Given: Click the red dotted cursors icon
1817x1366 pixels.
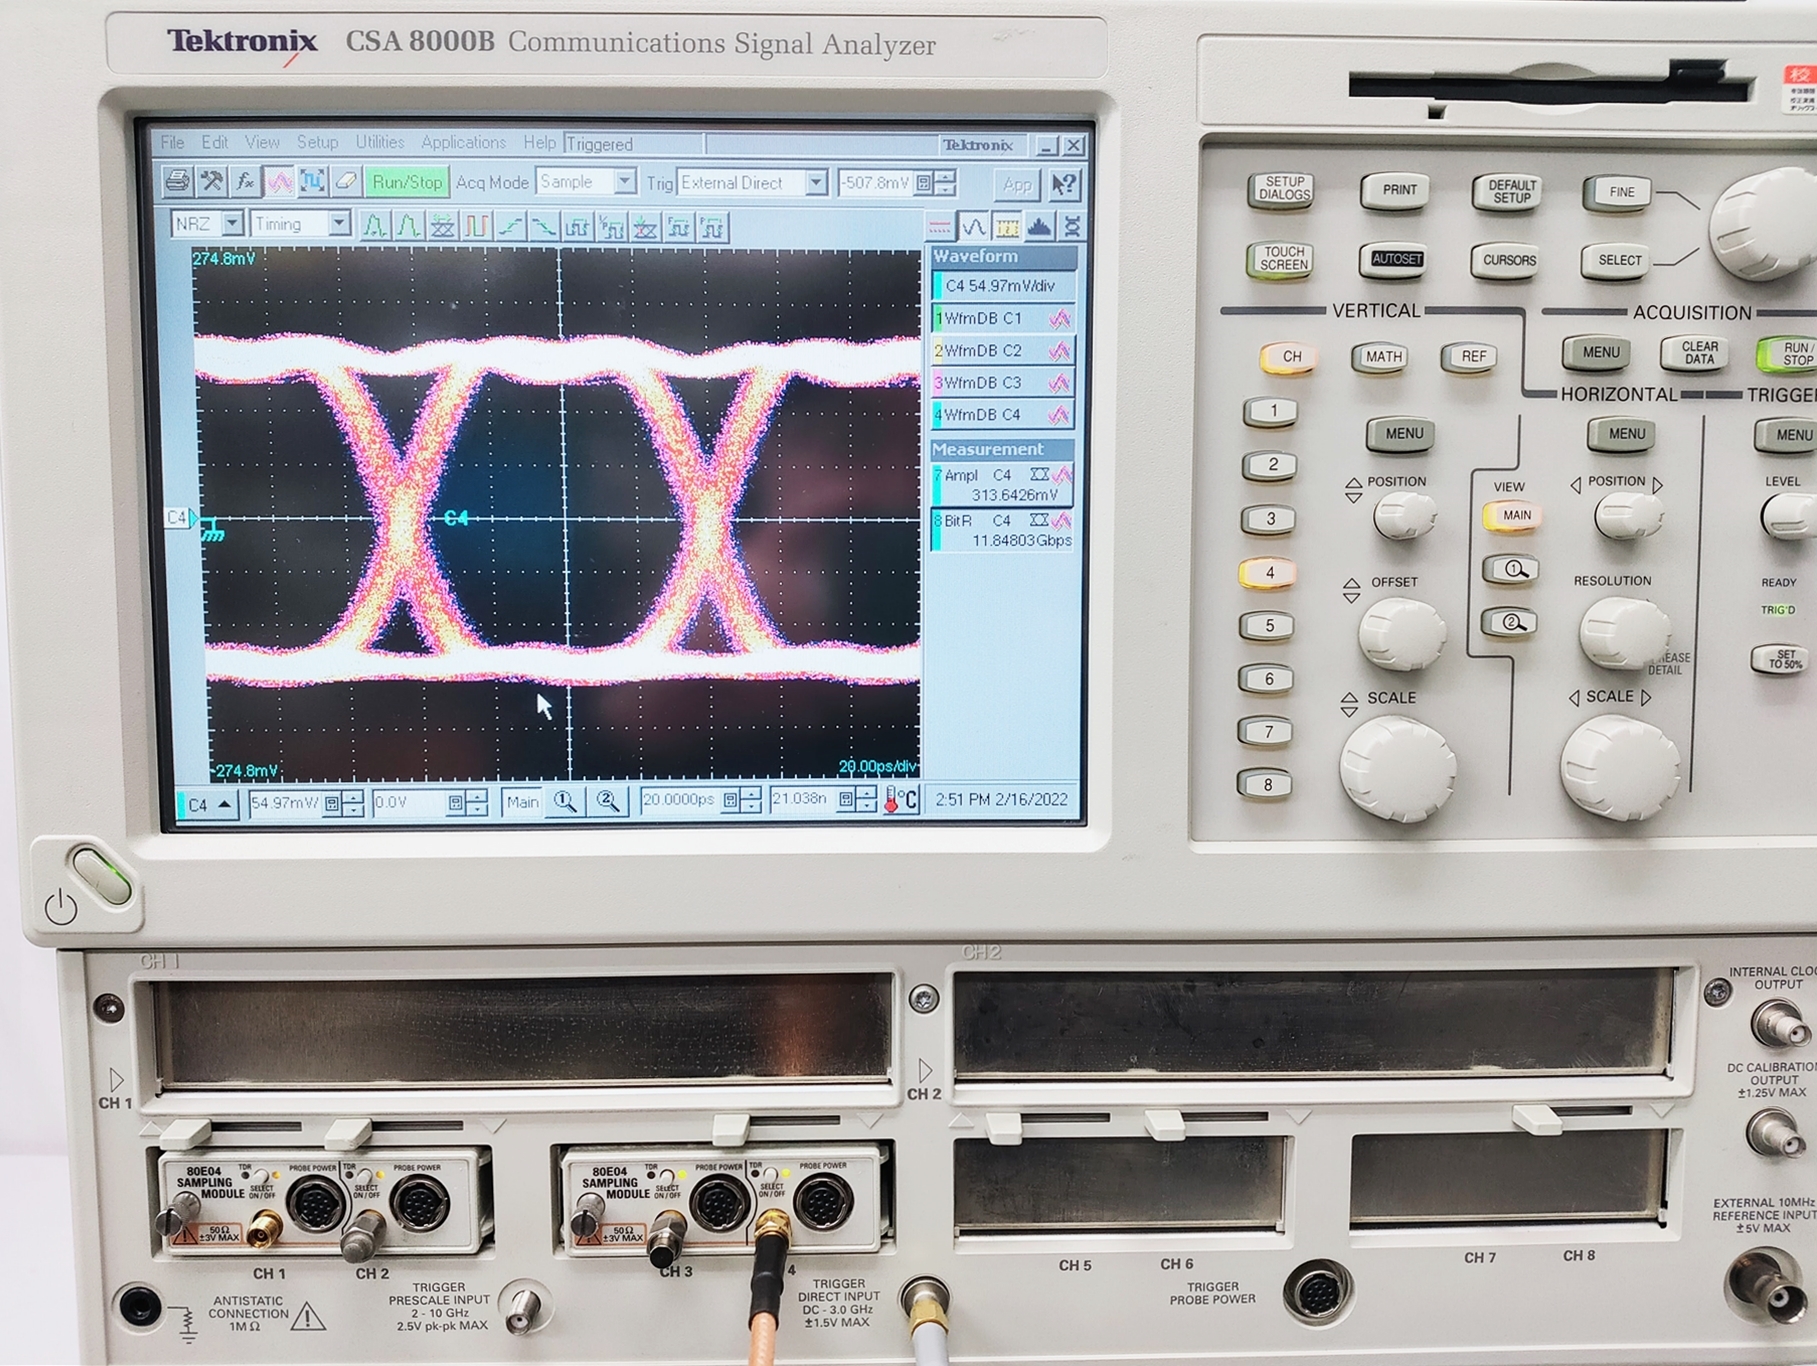Looking at the screenshot, I should [940, 227].
